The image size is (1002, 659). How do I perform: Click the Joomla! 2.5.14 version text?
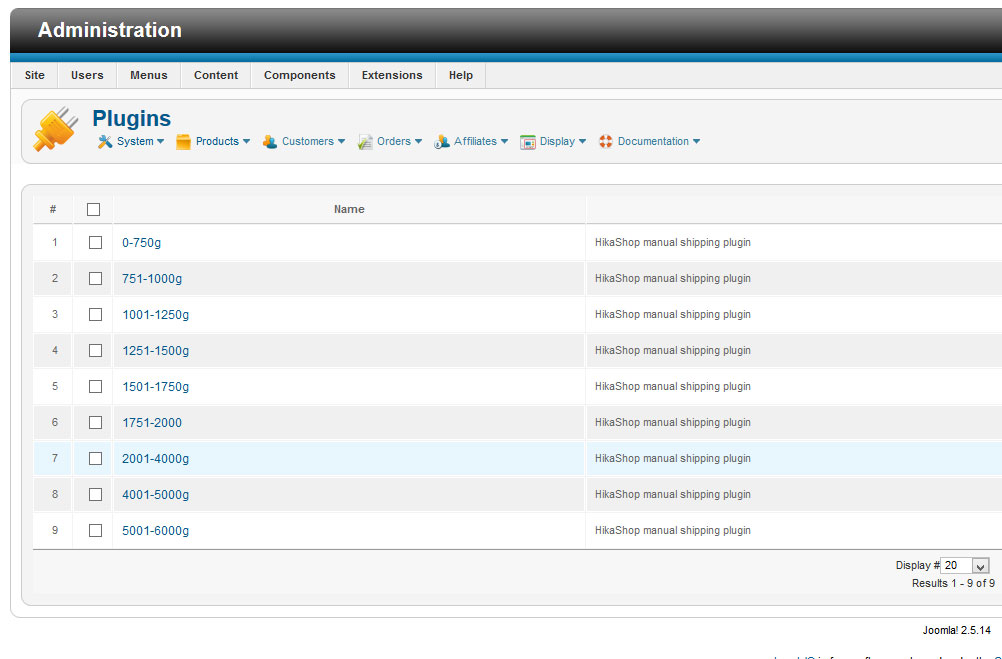[x=957, y=630]
